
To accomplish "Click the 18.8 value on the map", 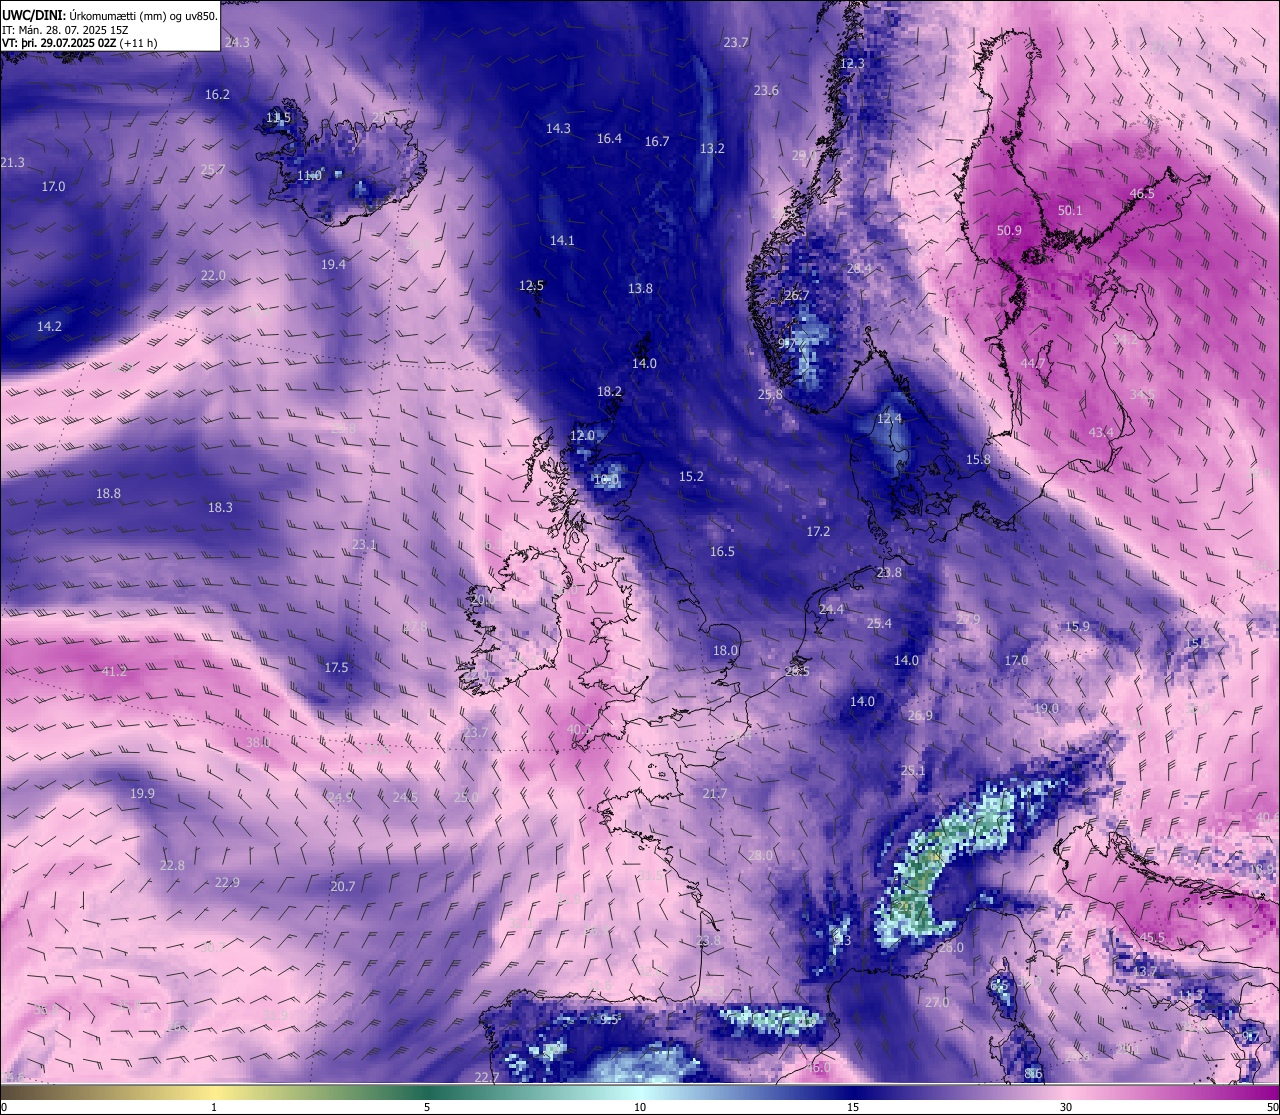I will pos(108,494).
